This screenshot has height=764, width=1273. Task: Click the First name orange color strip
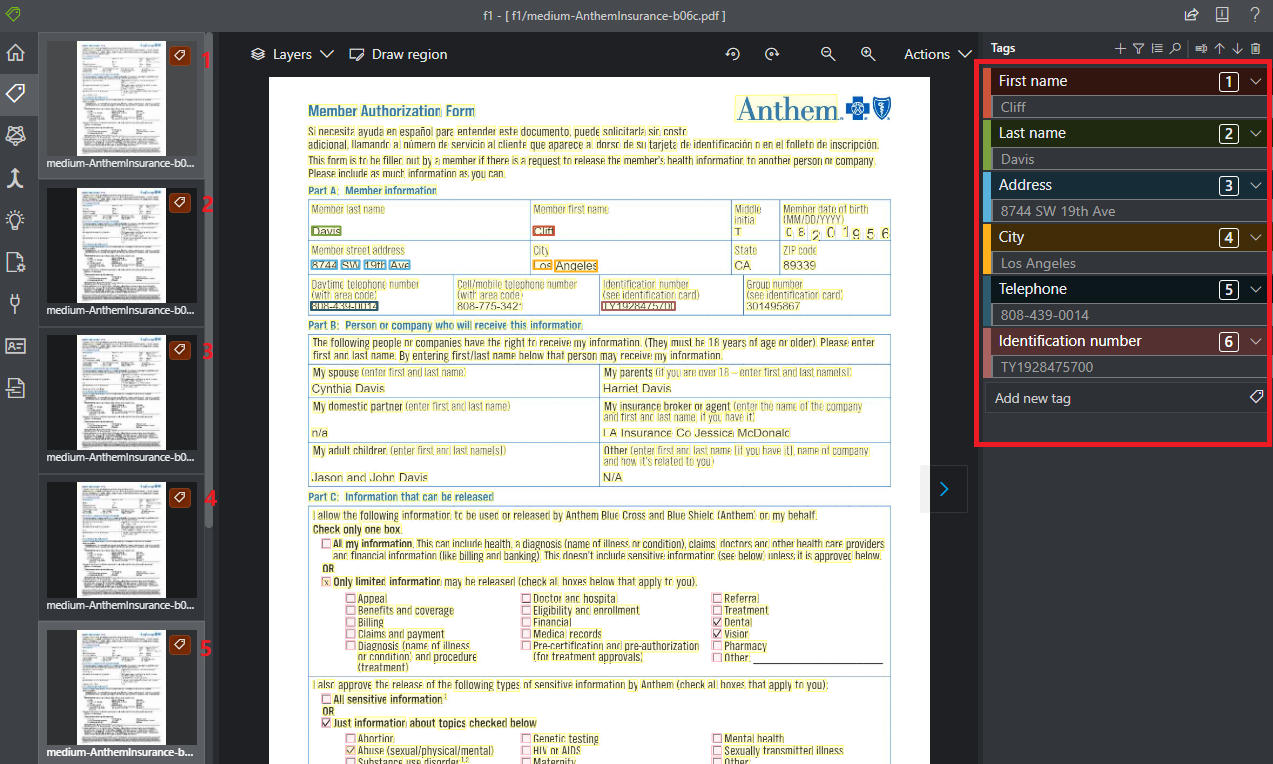click(988, 93)
